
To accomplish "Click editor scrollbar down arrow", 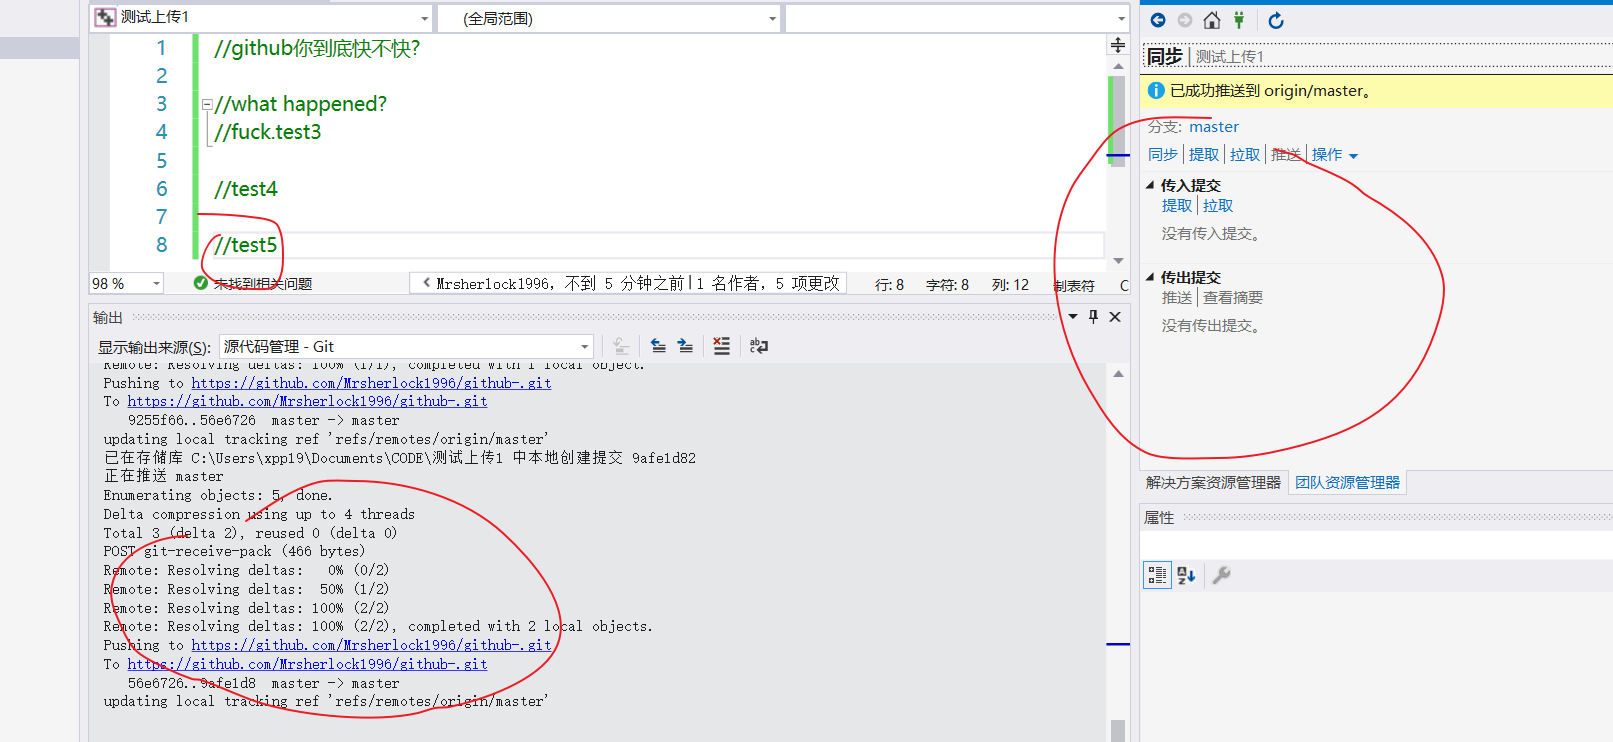I will pyautogui.click(x=1118, y=261).
